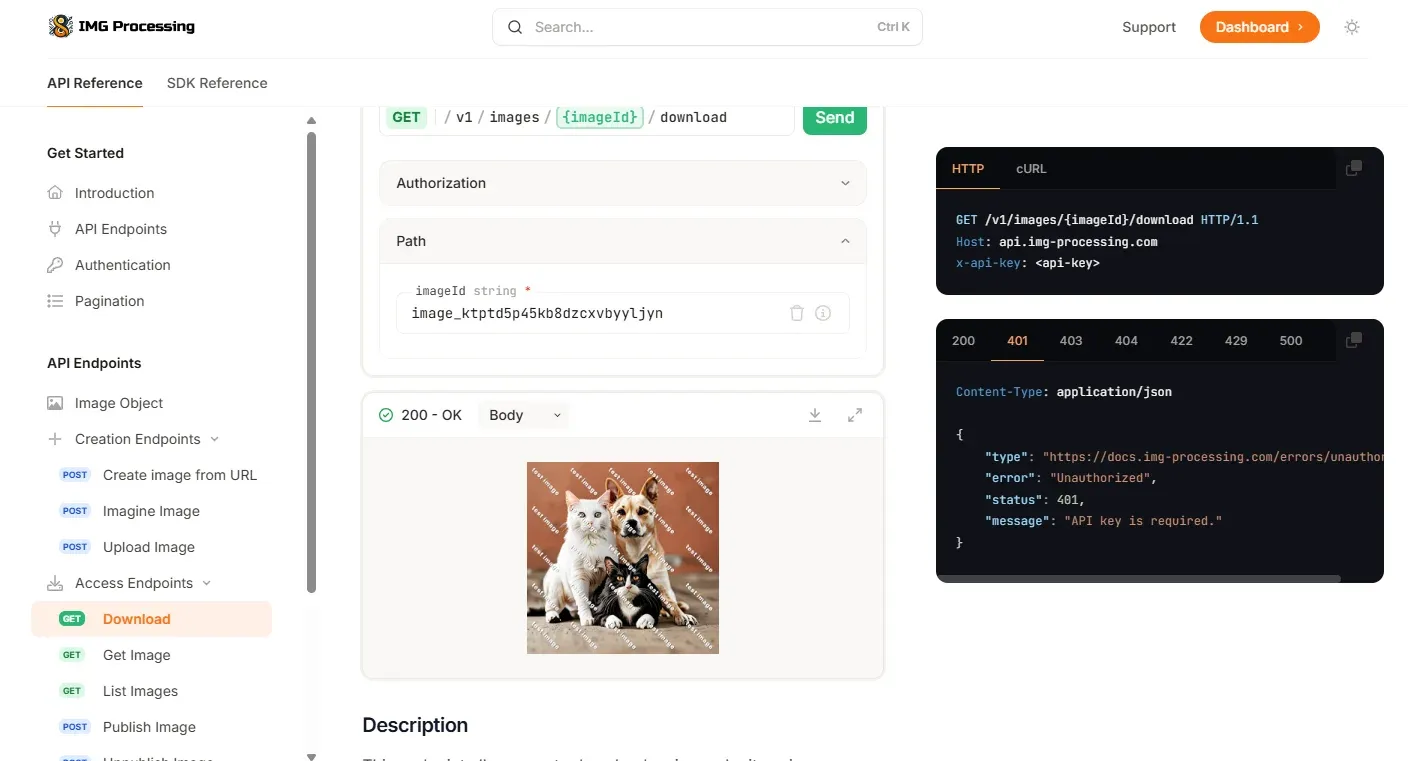Open the orange Dashboard button
The height and width of the screenshot is (761, 1408).
tap(1259, 27)
